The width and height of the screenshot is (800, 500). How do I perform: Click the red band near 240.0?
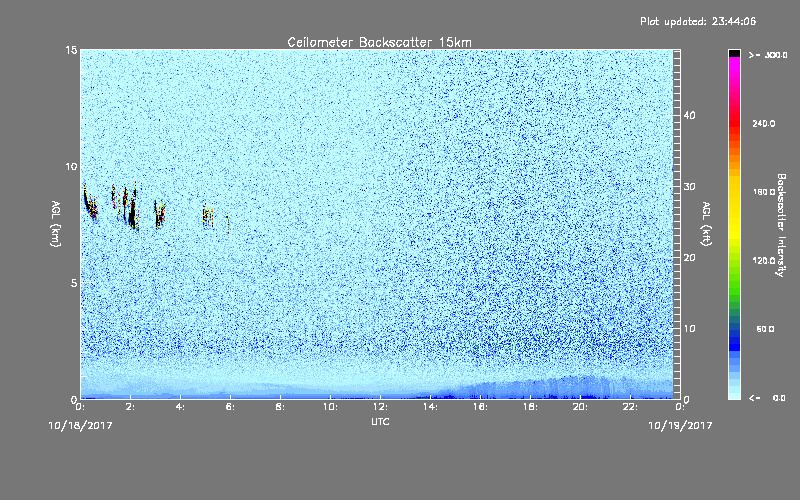point(734,124)
